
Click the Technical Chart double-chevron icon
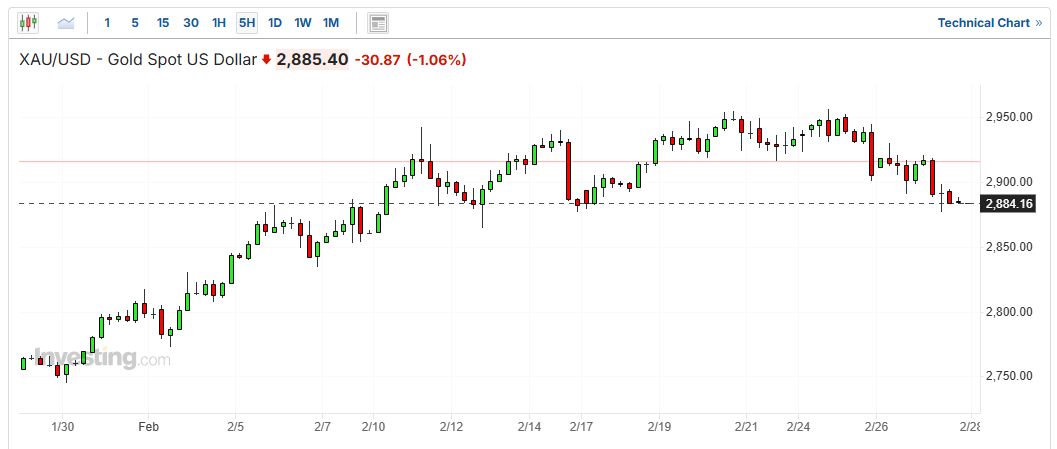[1039, 23]
